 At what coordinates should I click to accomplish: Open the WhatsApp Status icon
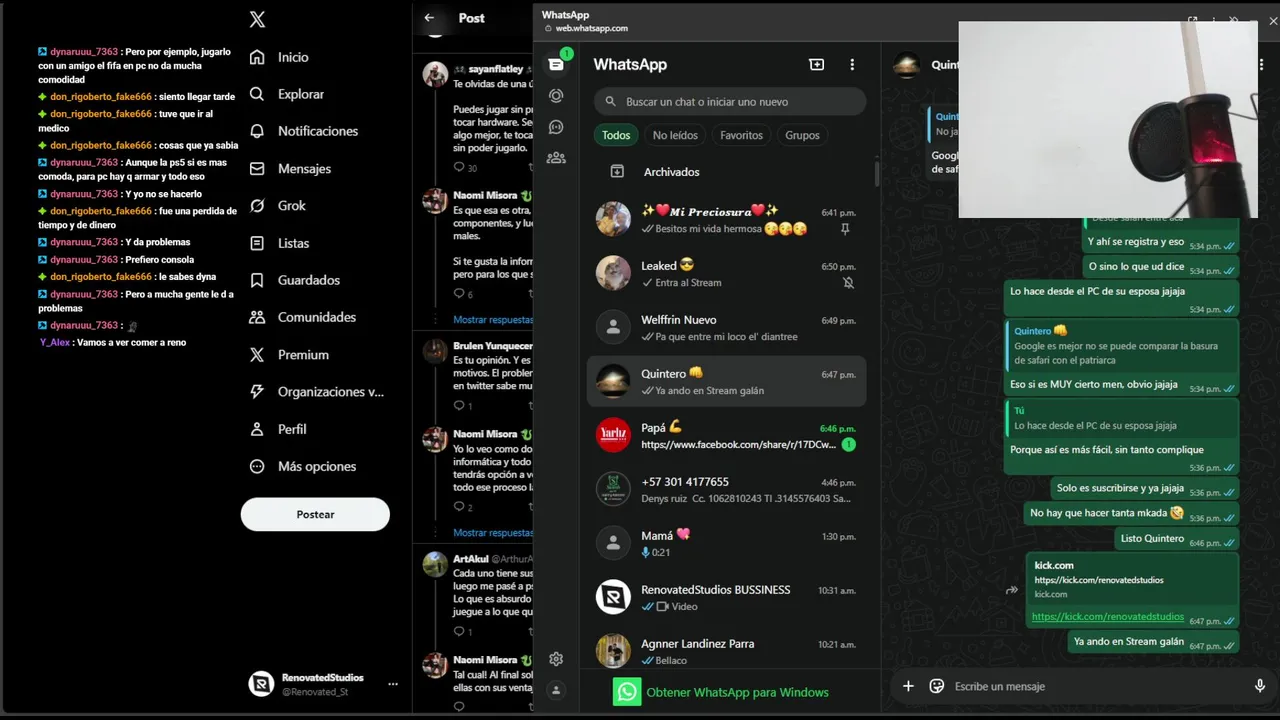coord(556,96)
